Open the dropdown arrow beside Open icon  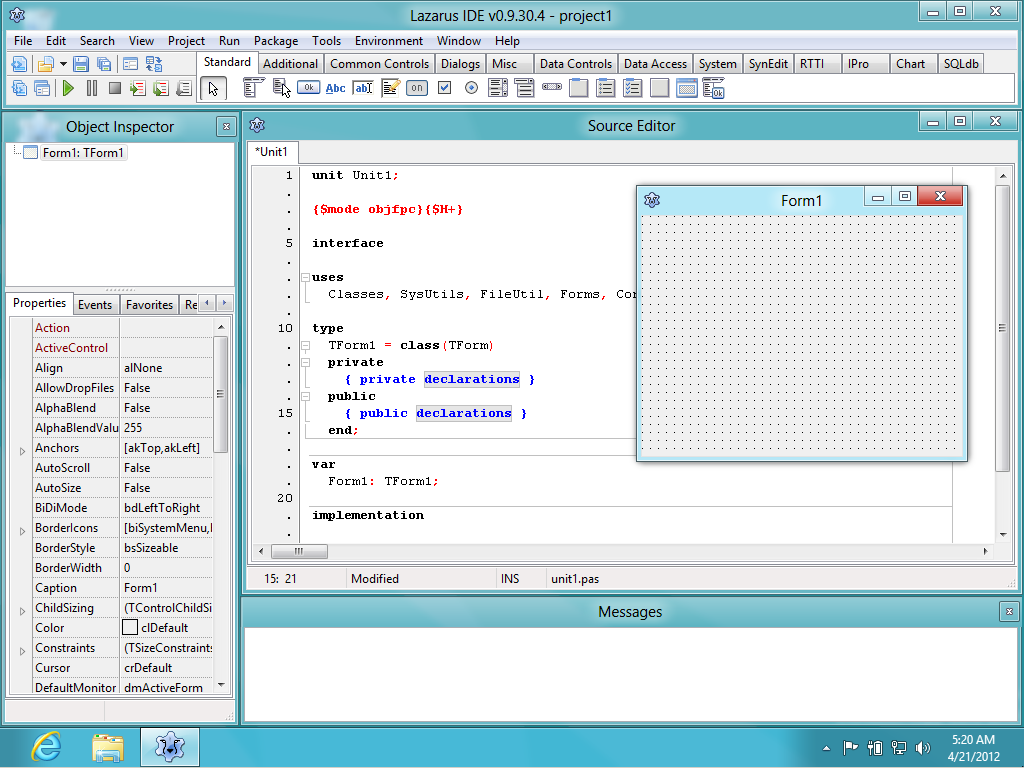[63, 64]
